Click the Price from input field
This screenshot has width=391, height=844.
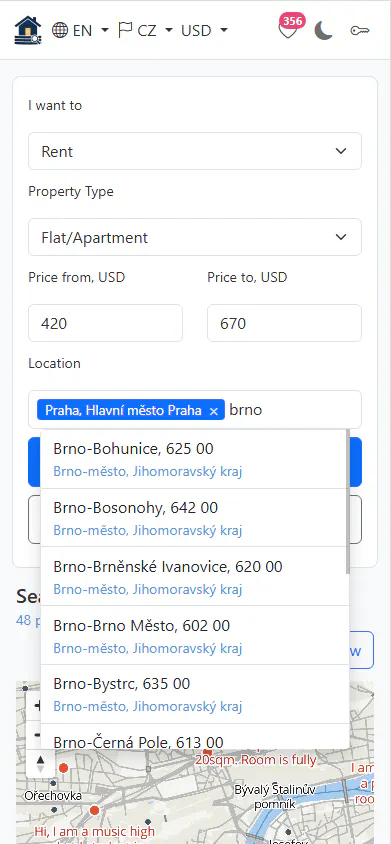pos(106,323)
